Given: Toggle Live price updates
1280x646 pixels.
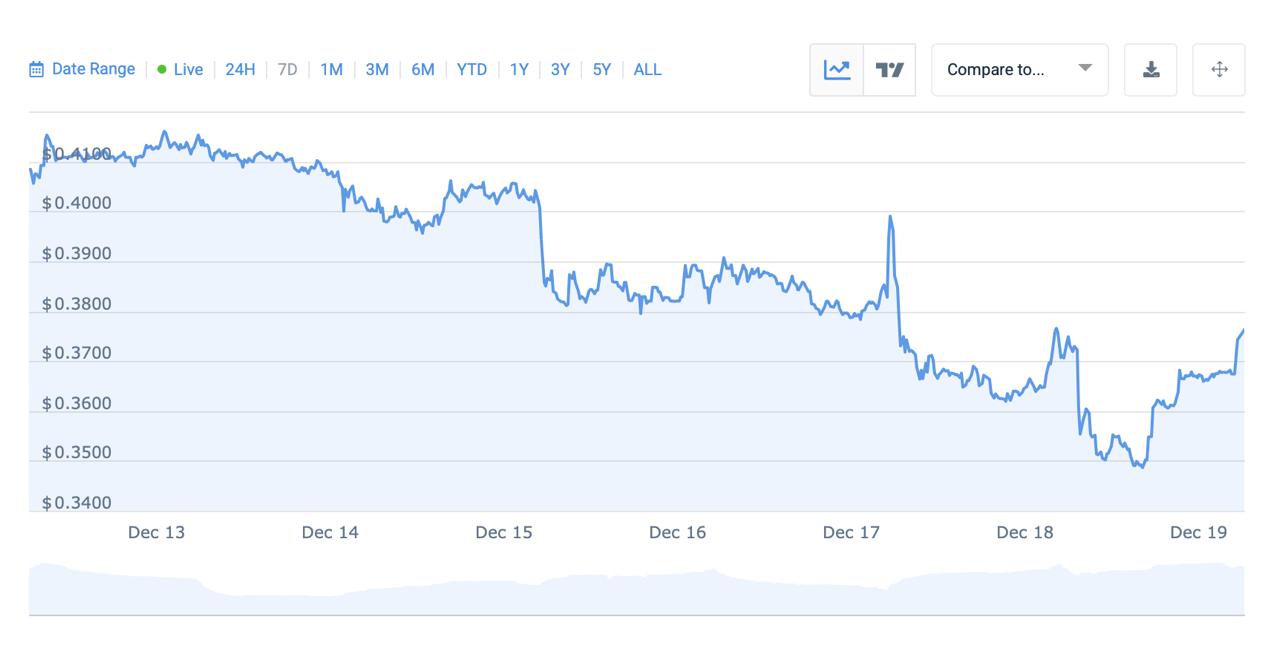Looking at the screenshot, I should (182, 69).
